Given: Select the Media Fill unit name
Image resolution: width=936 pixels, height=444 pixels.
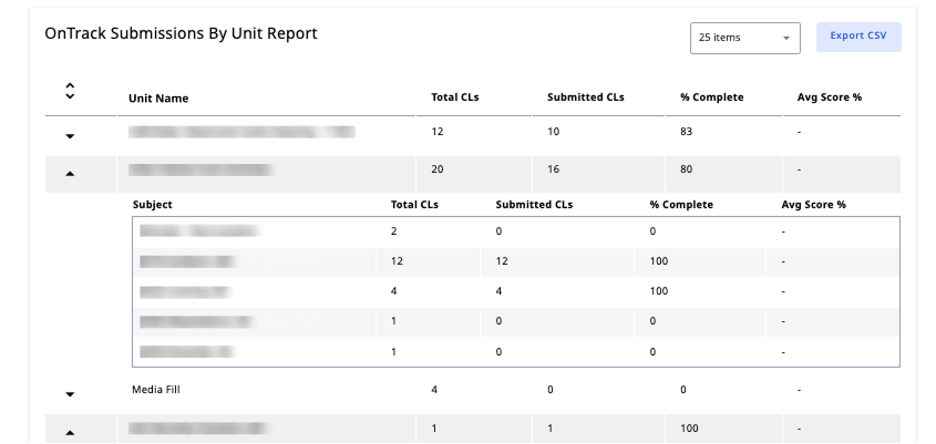Looking at the screenshot, I should [156, 390].
